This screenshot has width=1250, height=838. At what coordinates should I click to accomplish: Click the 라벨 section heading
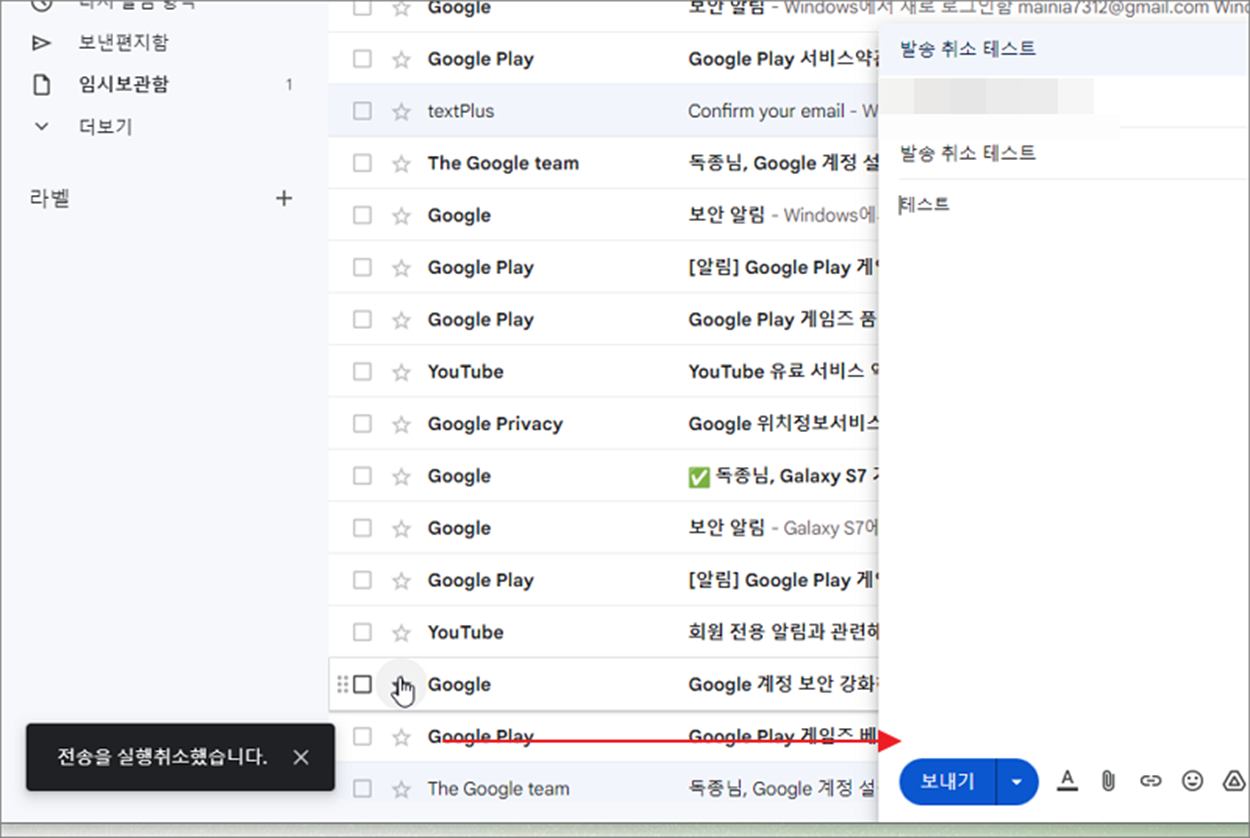pyautogui.click(x=49, y=198)
